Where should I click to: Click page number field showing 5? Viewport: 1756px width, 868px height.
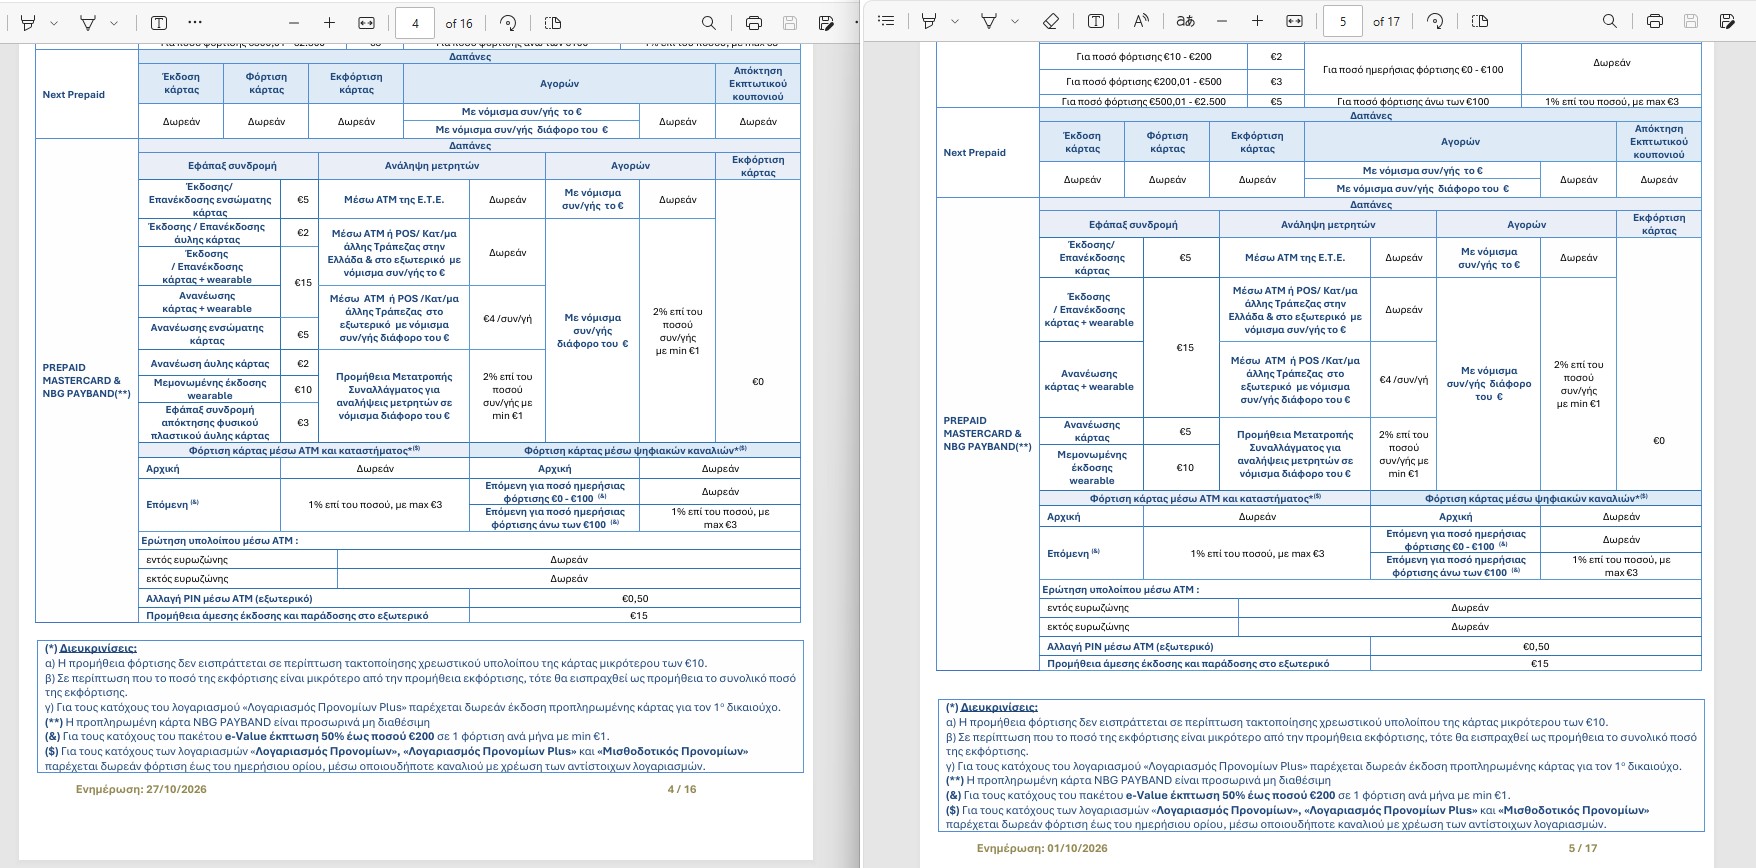coord(1343,21)
